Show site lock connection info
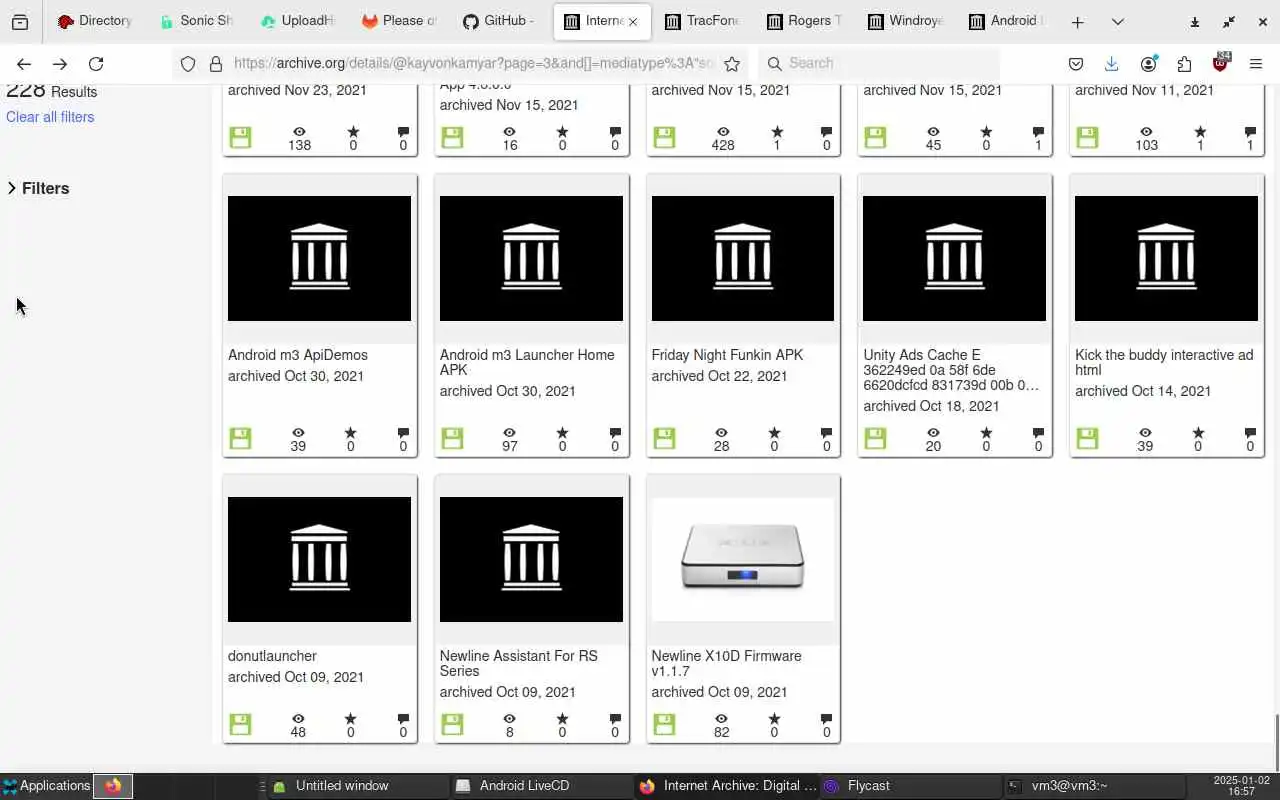 215,64
